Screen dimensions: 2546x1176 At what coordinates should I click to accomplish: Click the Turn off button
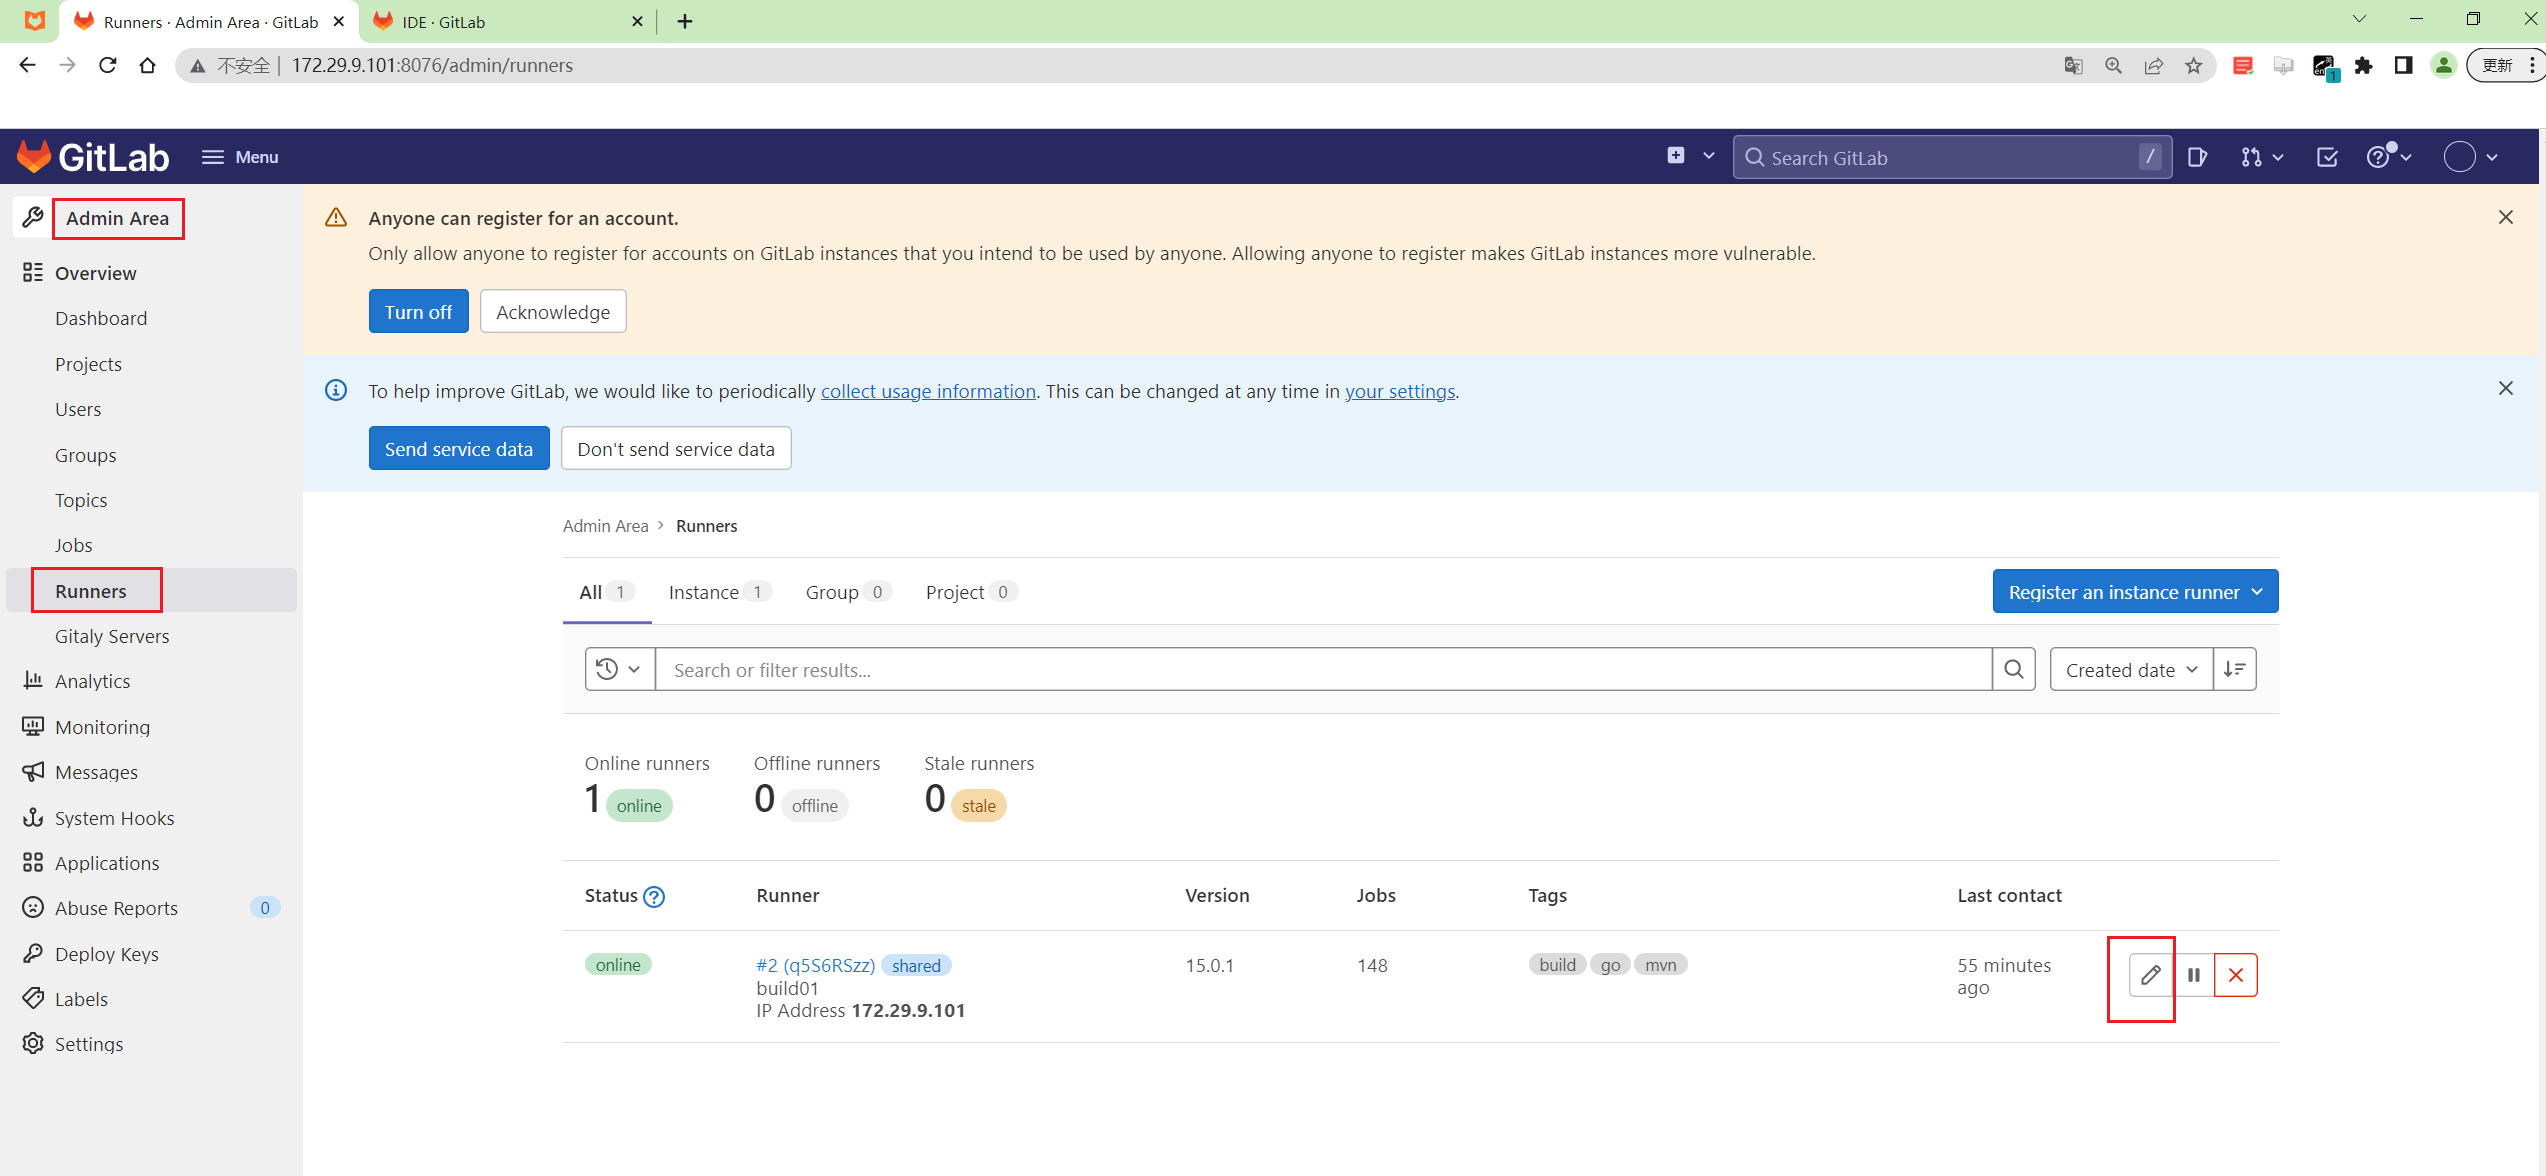418,311
